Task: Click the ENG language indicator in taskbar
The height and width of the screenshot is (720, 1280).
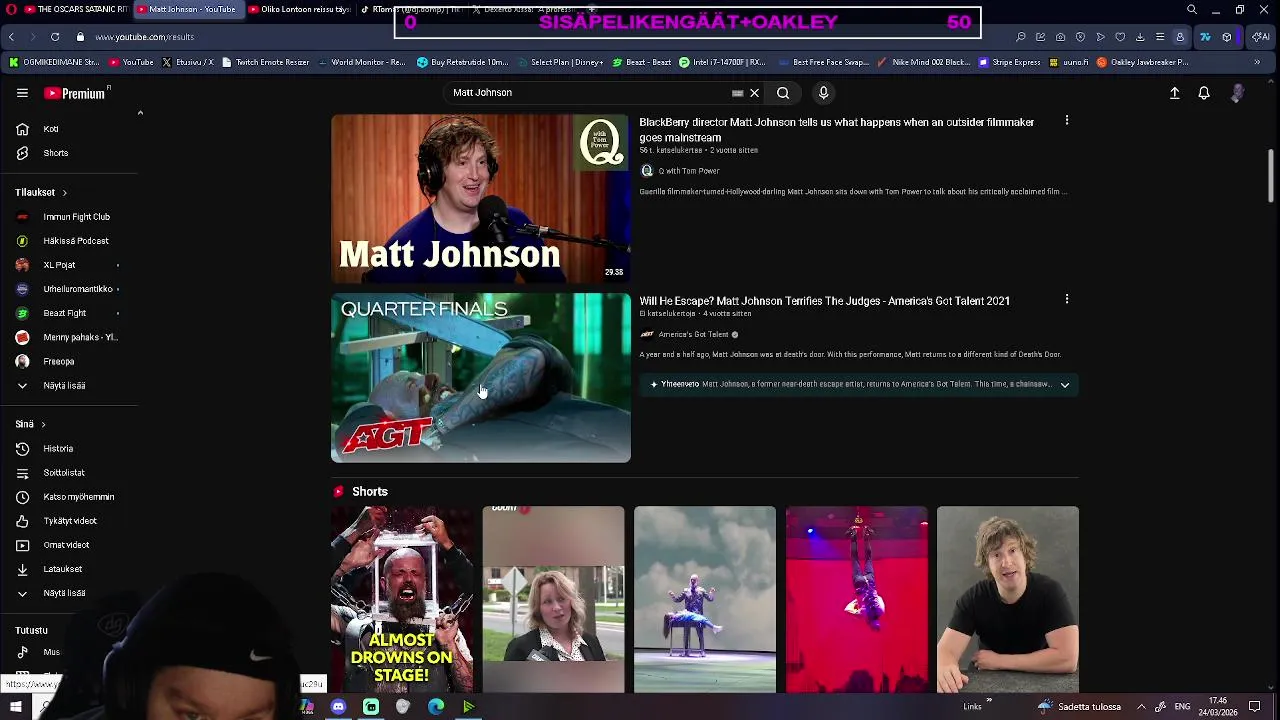Action: [1182, 707]
